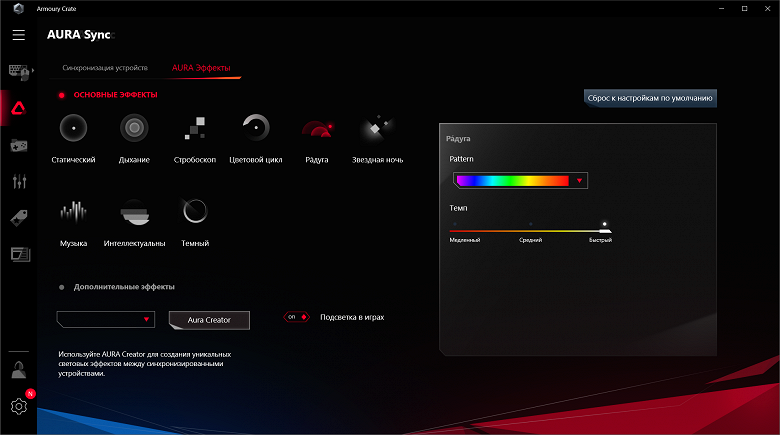Open the Devices sidebar icon
Image resolution: width=780 pixels, height=435 pixels.
(x=19, y=72)
